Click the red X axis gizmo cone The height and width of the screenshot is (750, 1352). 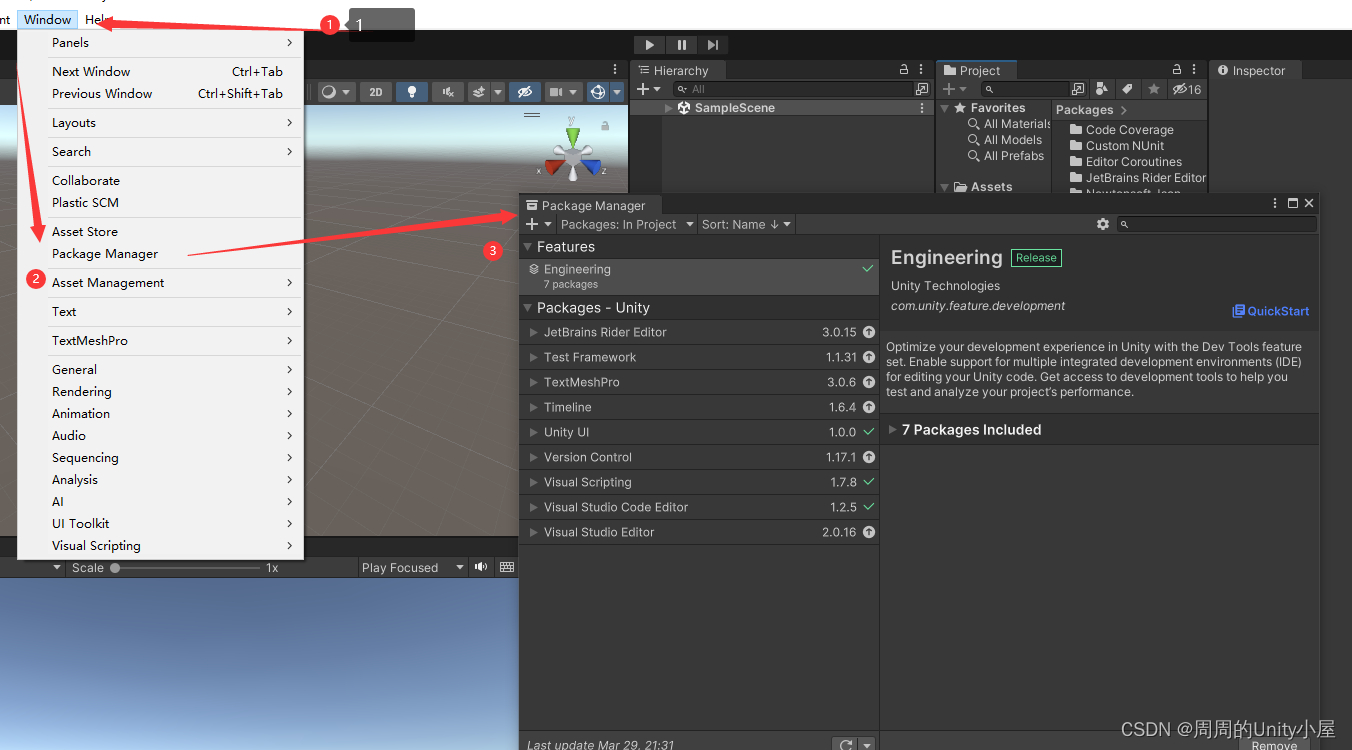point(553,167)
